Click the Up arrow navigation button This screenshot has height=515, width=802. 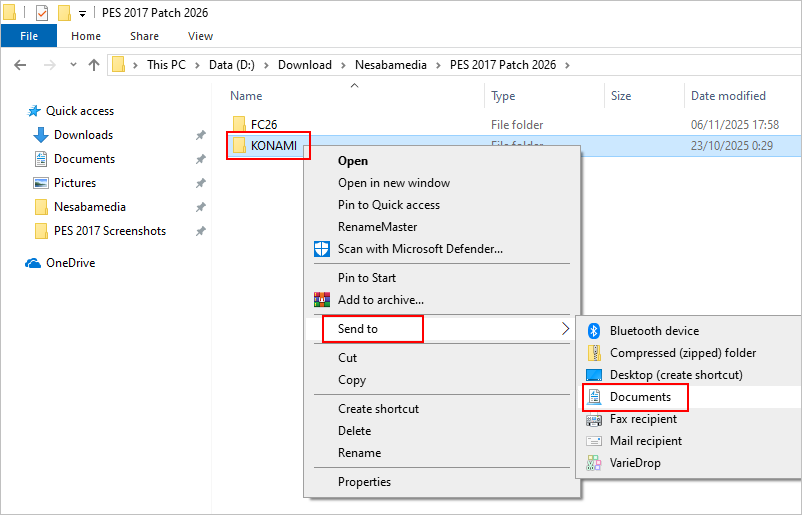94,65
